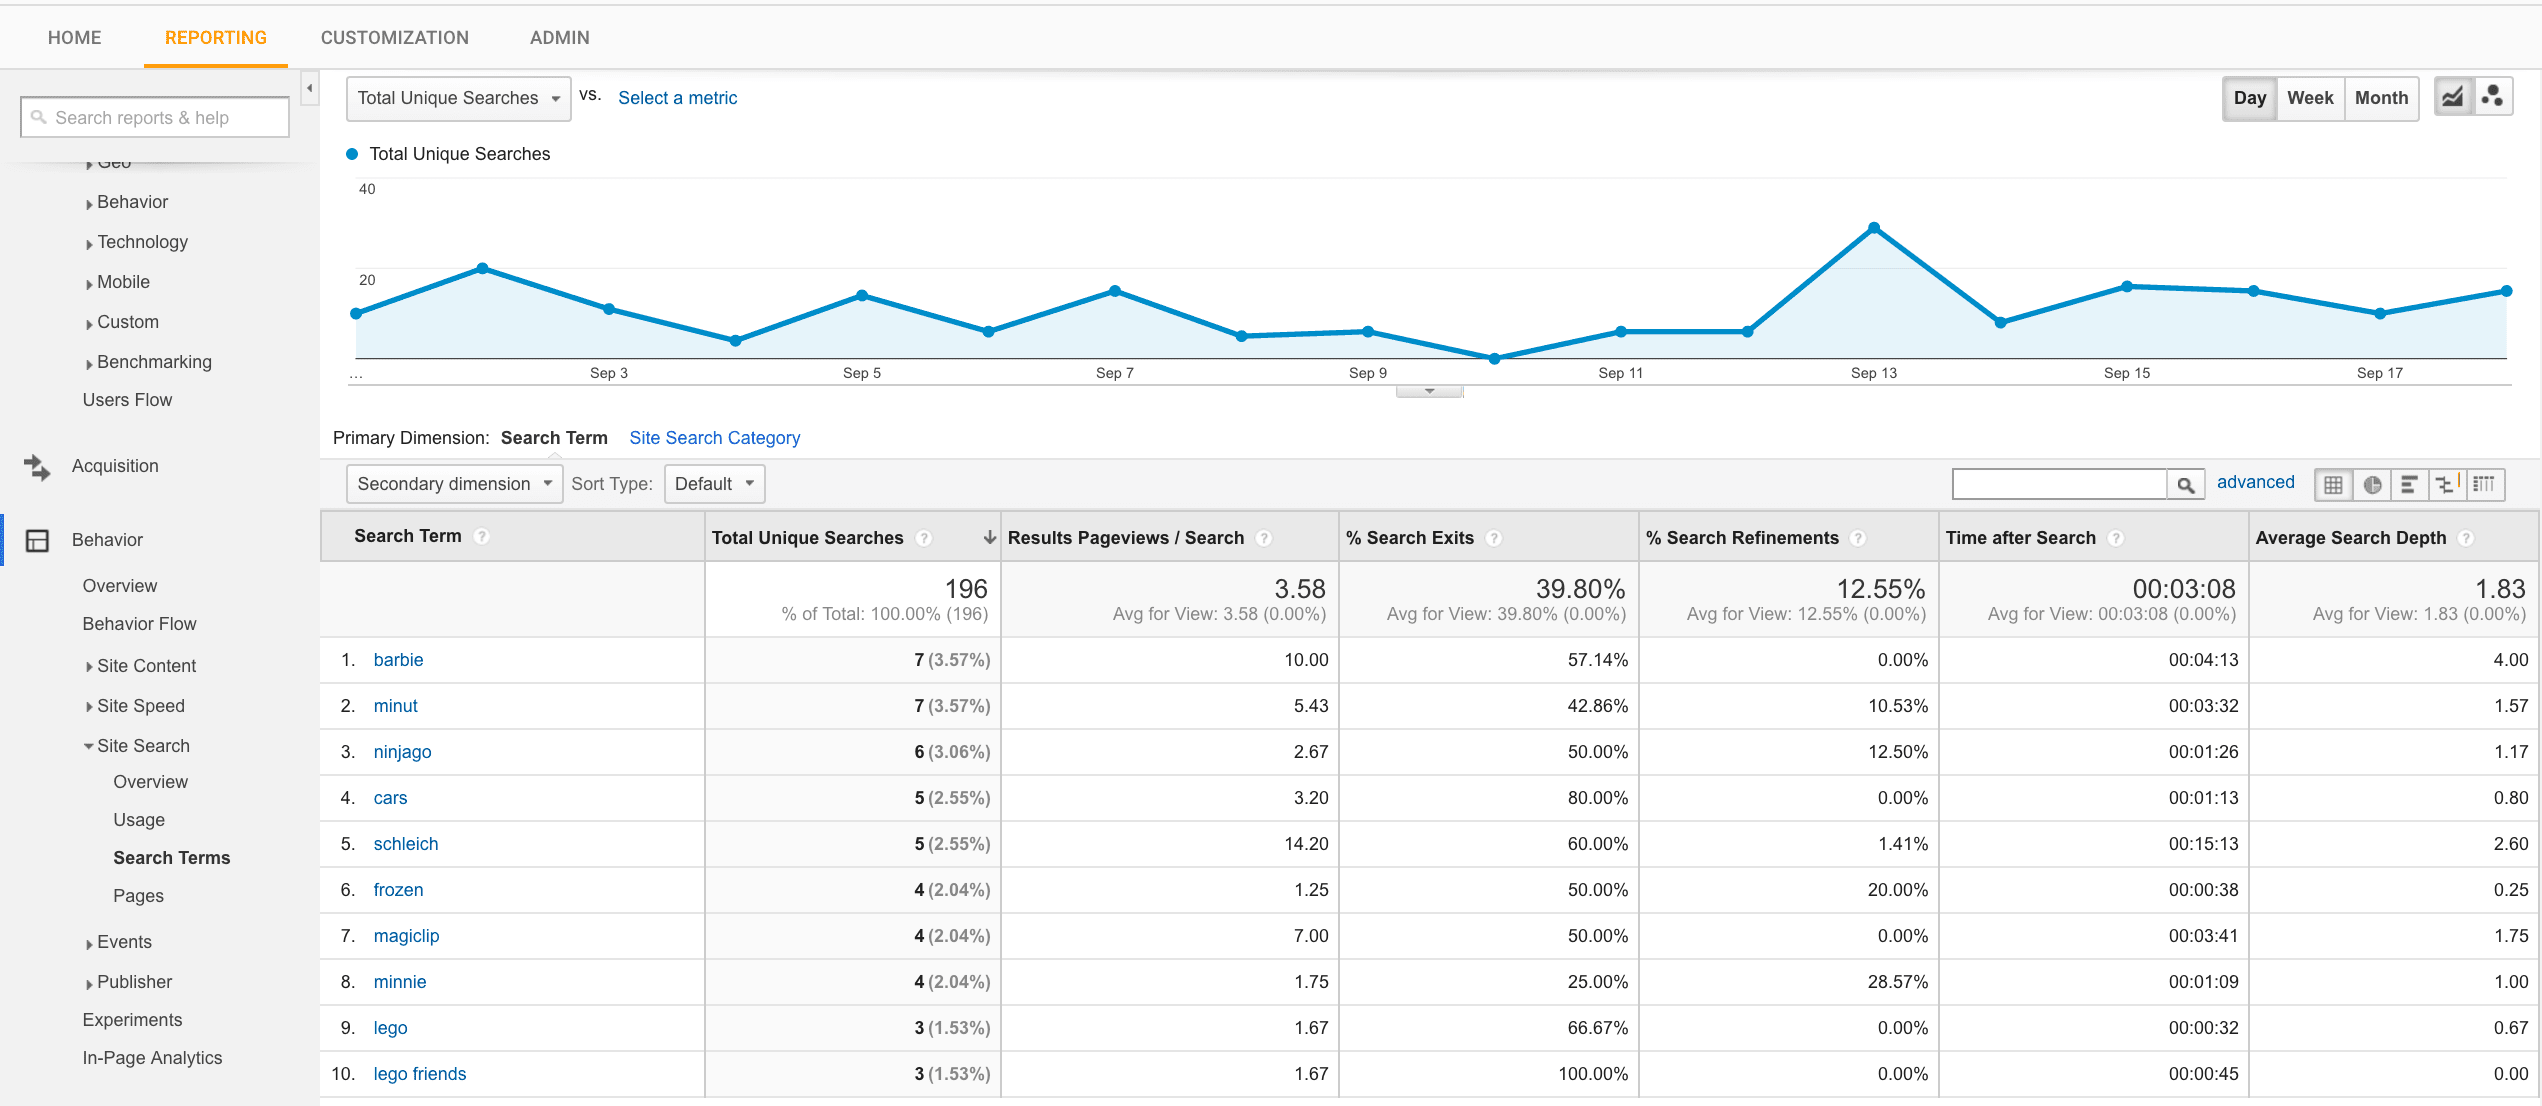Switch chart to line chart view icon

point(2453,98)
